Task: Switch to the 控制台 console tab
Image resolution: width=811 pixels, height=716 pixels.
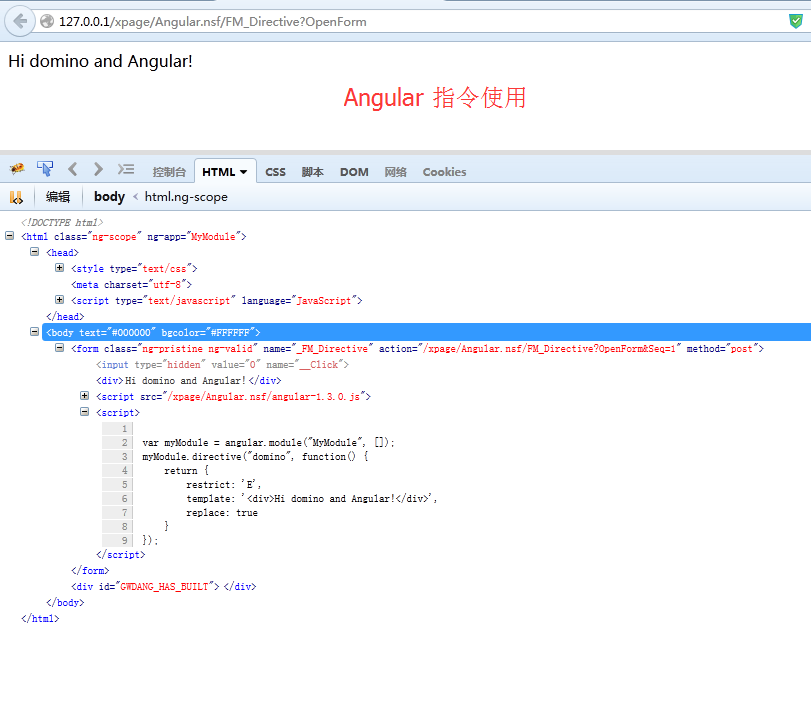Action: pyautogui.click(x=169, y=172)
